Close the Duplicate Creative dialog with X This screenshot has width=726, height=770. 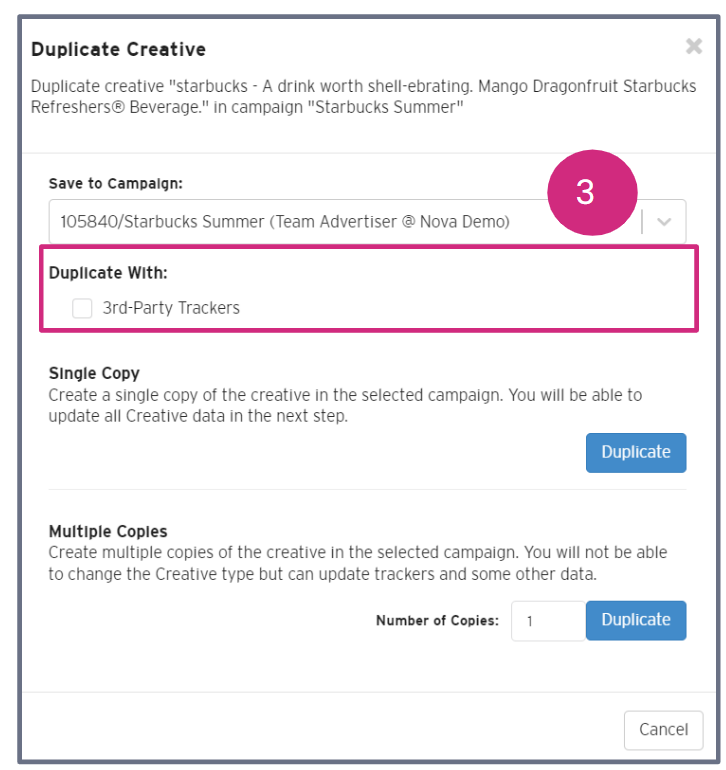pos(693,46)
